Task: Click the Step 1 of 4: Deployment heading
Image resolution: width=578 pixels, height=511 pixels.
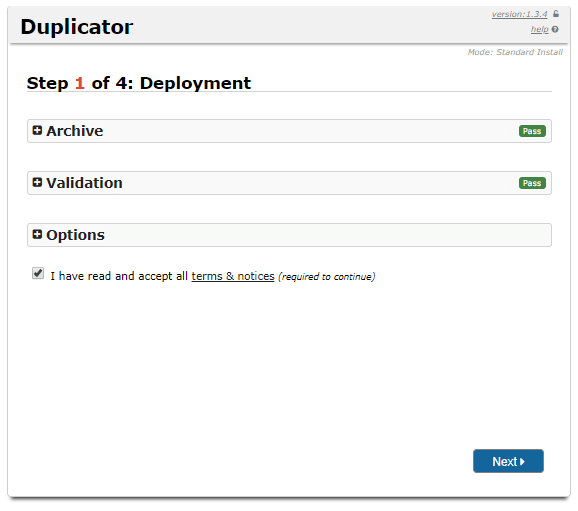Action: point(139,83)
